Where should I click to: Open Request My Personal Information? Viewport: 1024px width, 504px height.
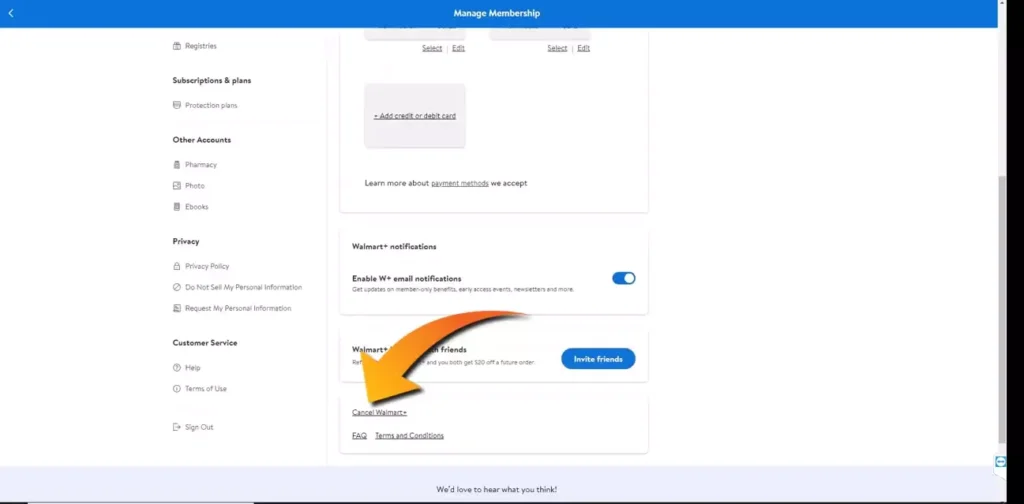point(238,308)
